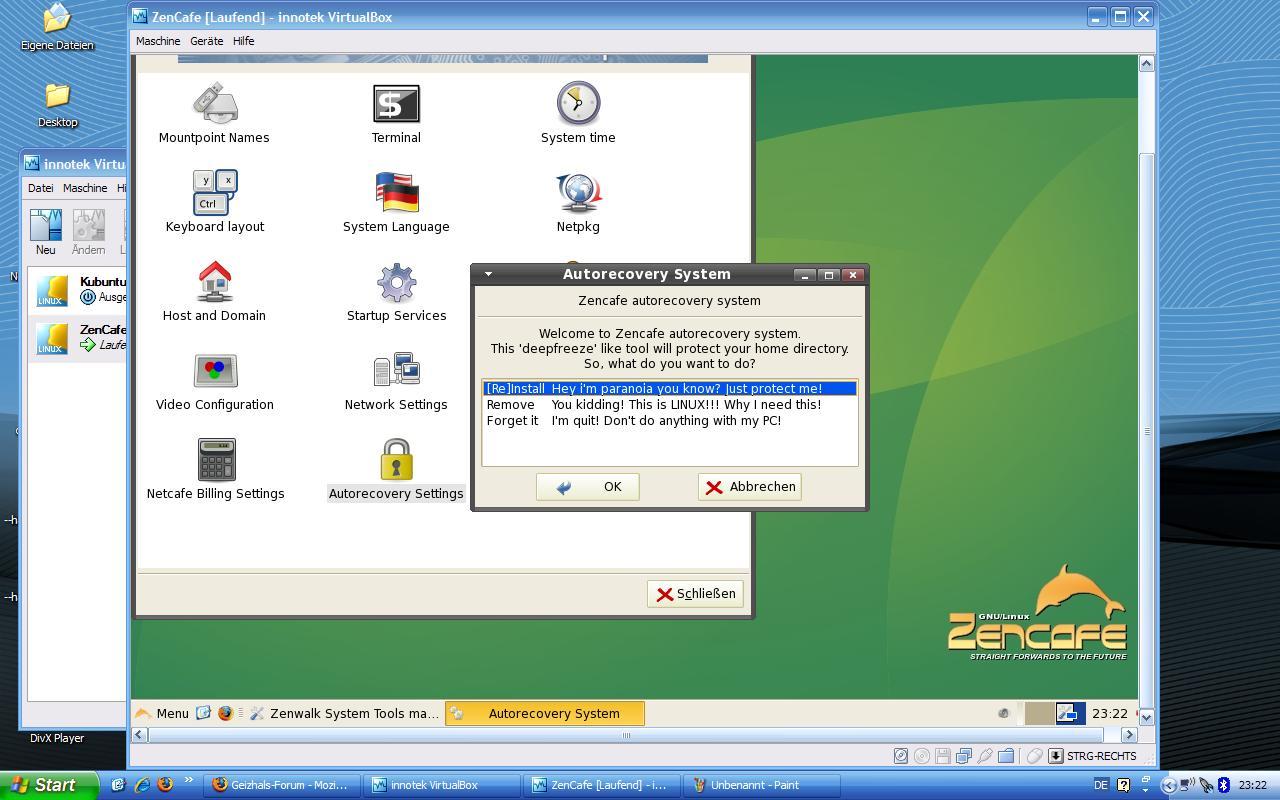
Task: Click tray expand arrow near clock
Action: click(1167, 786)
